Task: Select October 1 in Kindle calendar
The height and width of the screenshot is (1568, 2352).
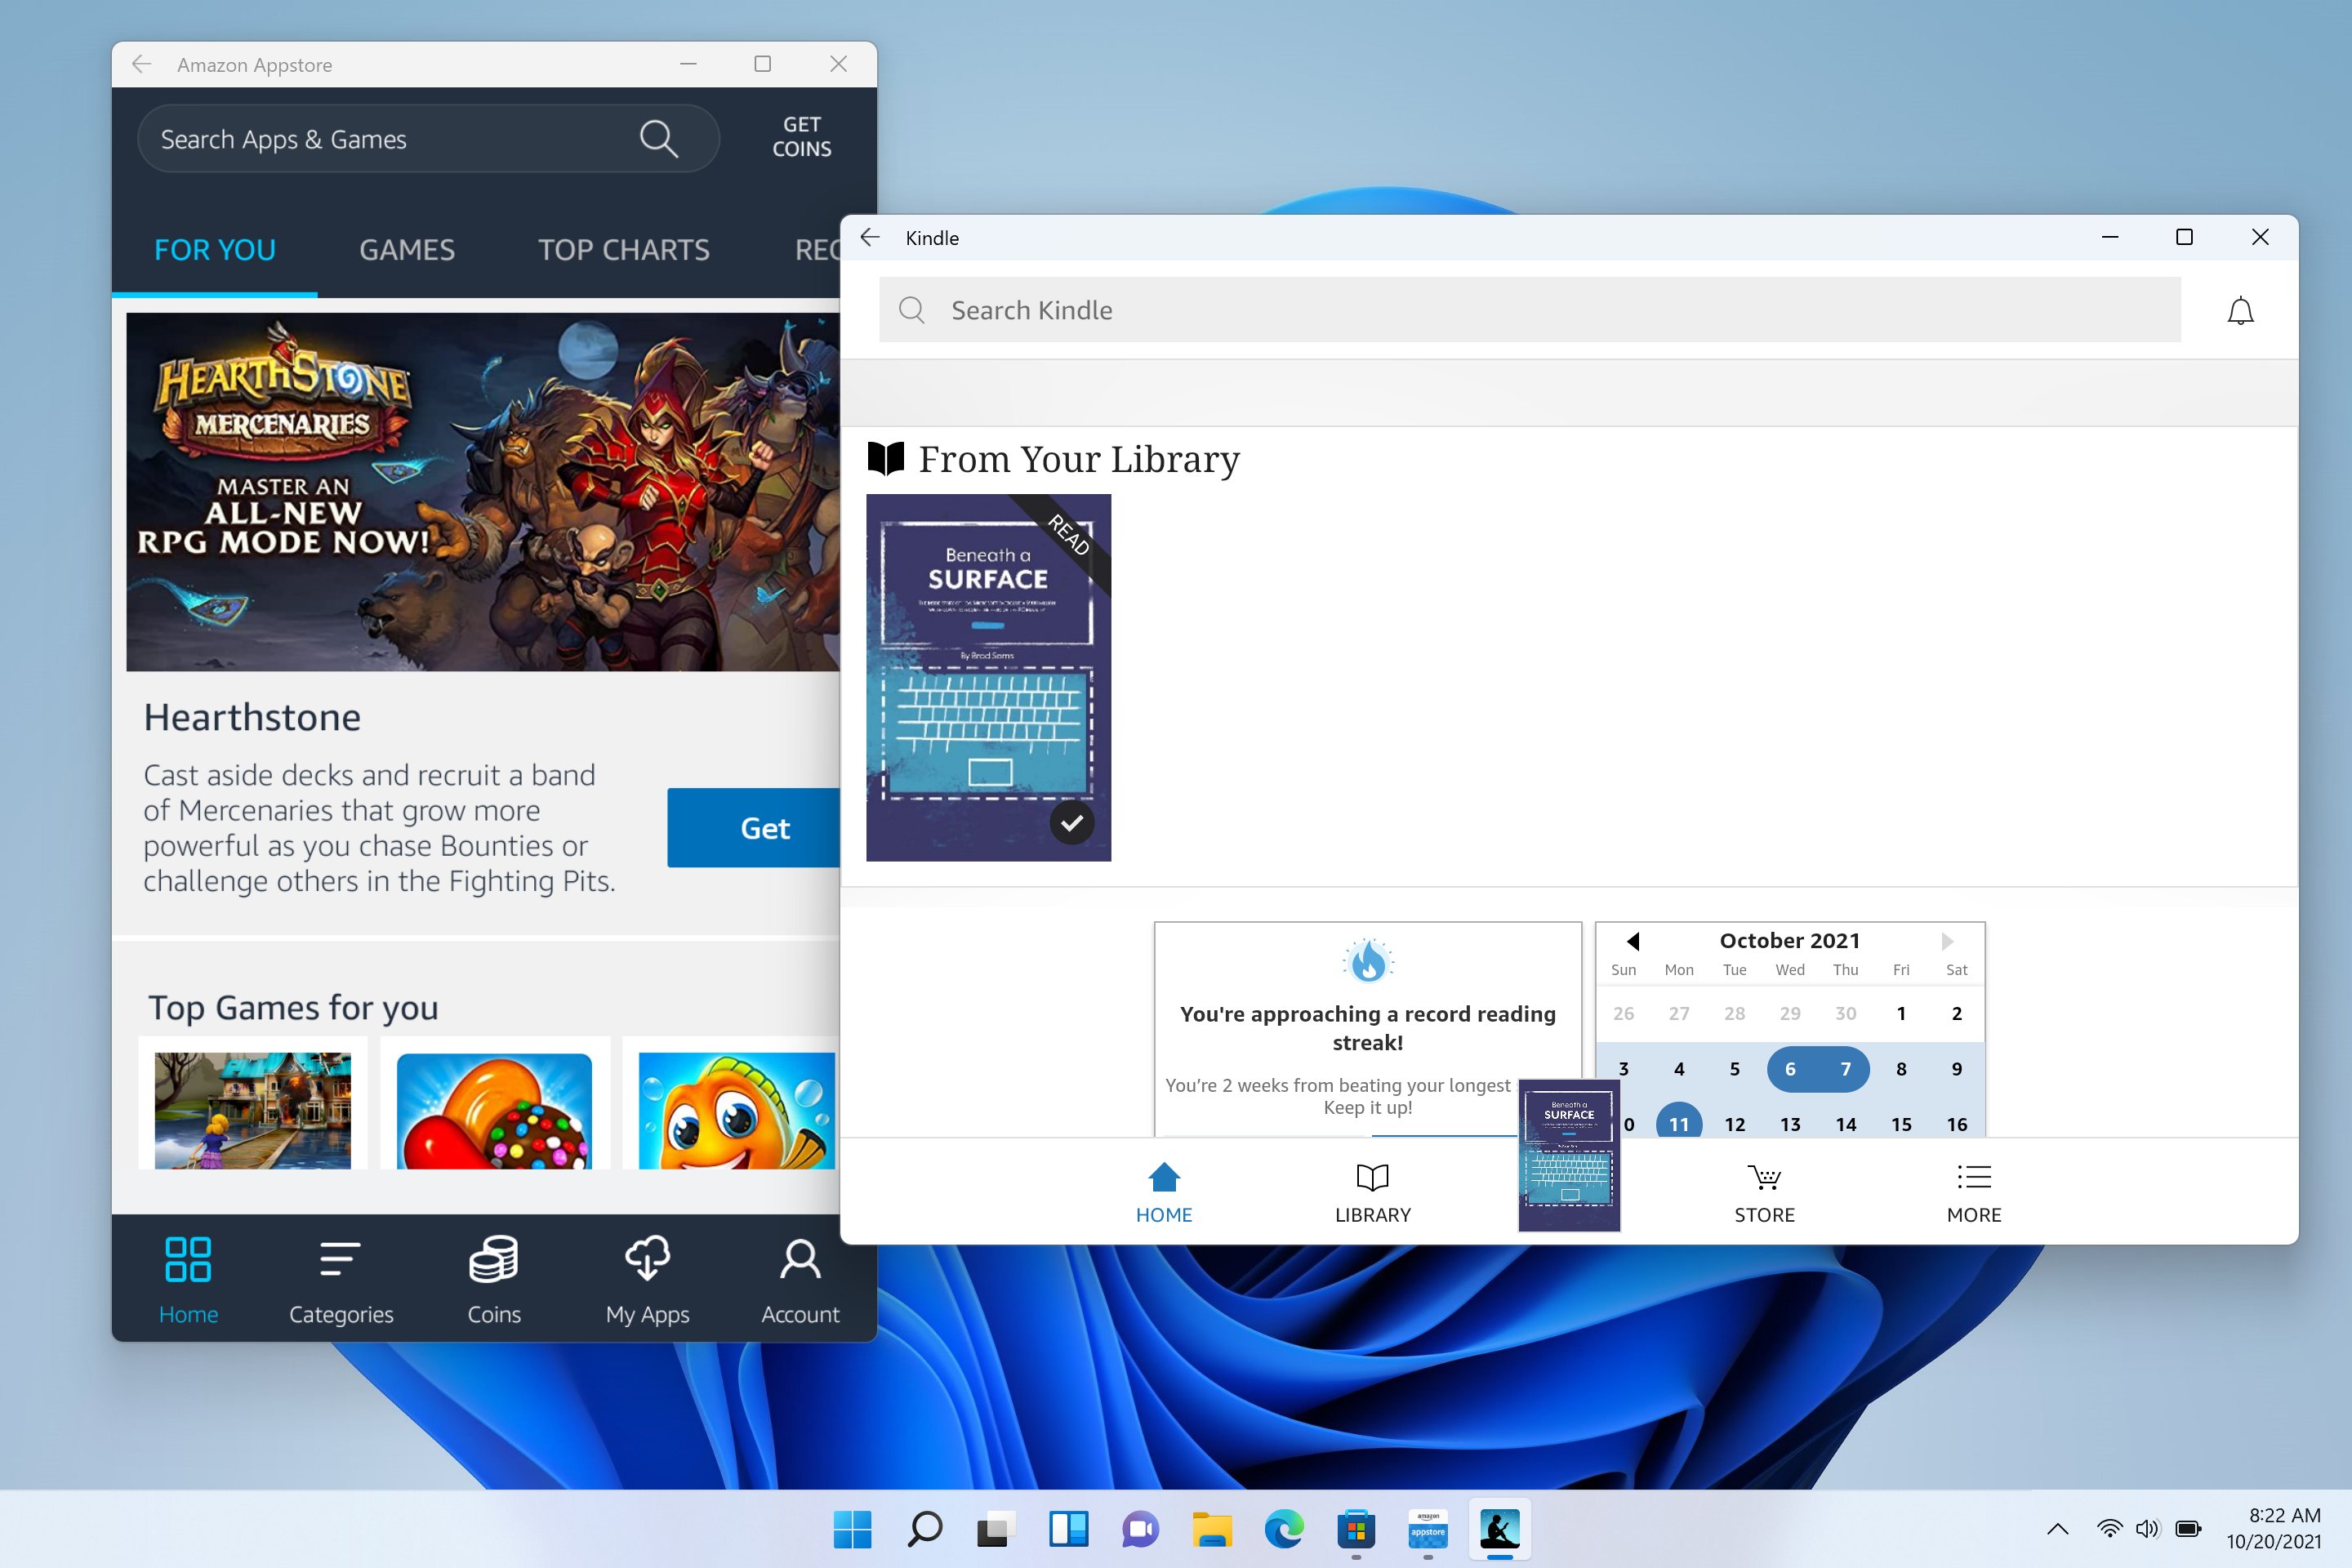Action: click(1901, 1013)
